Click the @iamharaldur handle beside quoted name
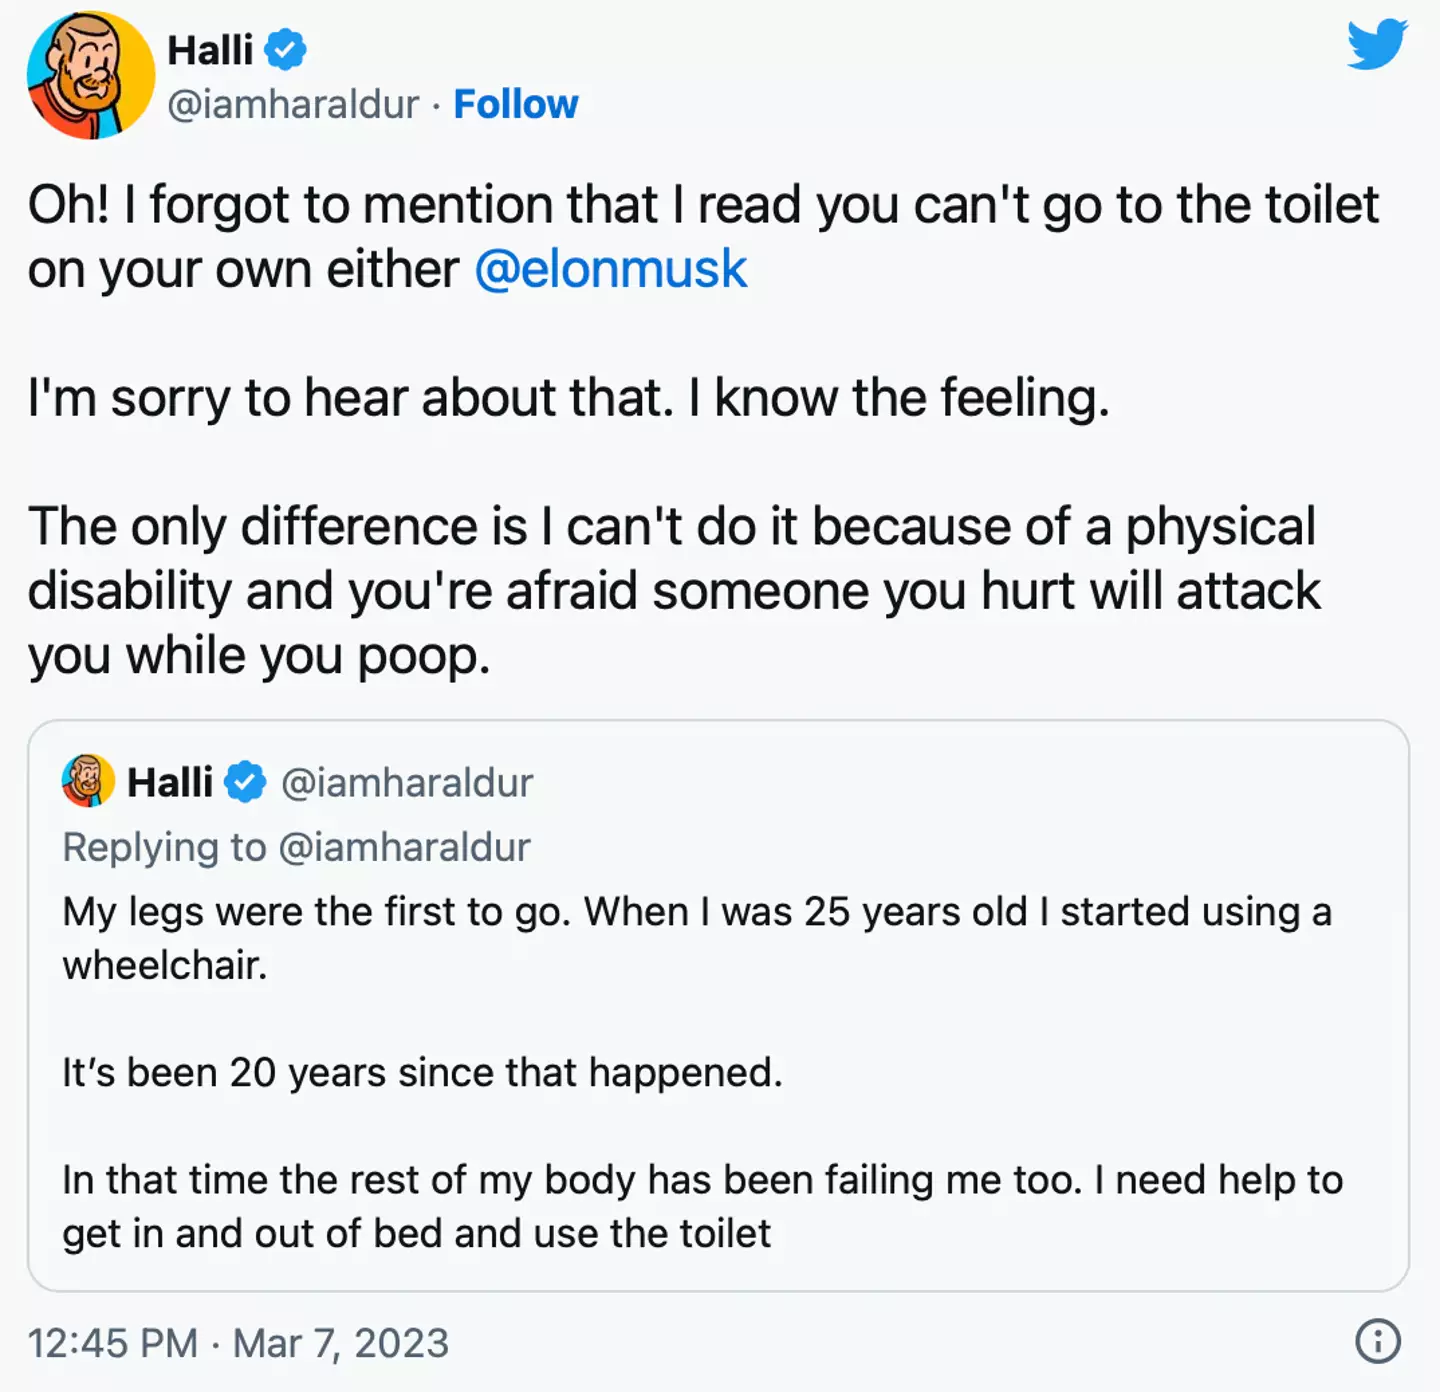Viewport: 1440px width, 1392px height. [407, 782]
